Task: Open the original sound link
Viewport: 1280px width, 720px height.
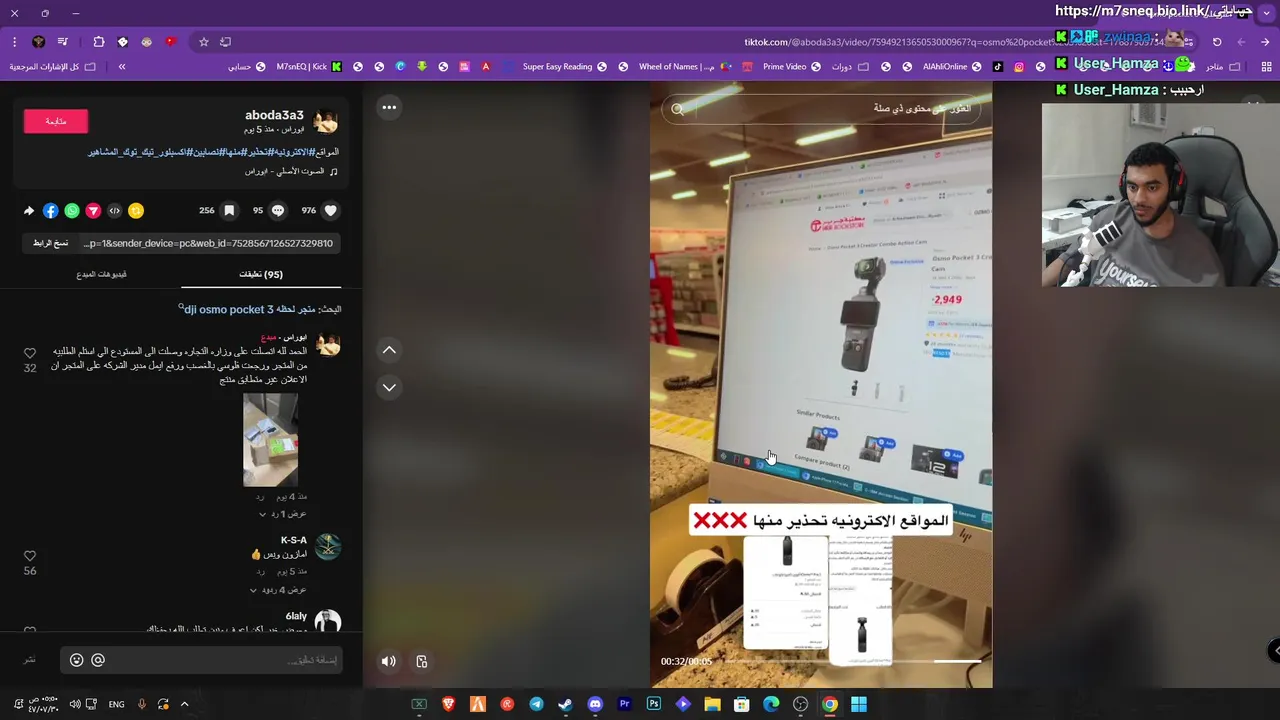Action: pos(291,171)
